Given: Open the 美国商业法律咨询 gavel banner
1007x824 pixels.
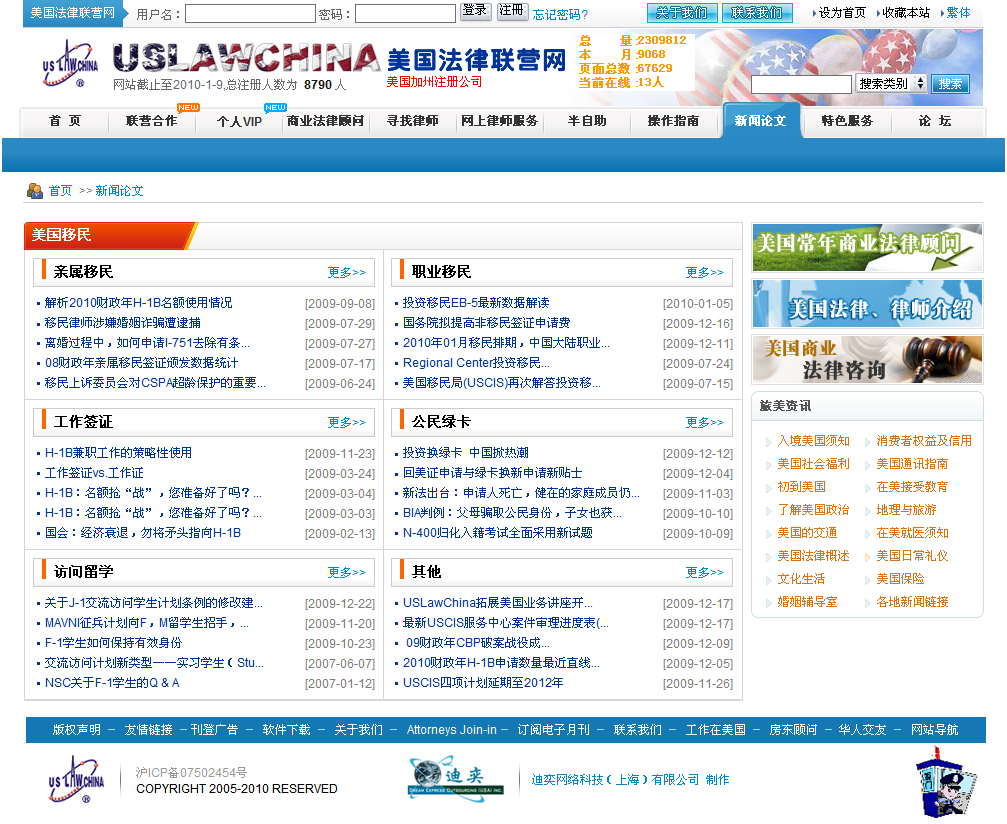Looking at the screenshot, I should click(x=867, y=360).
